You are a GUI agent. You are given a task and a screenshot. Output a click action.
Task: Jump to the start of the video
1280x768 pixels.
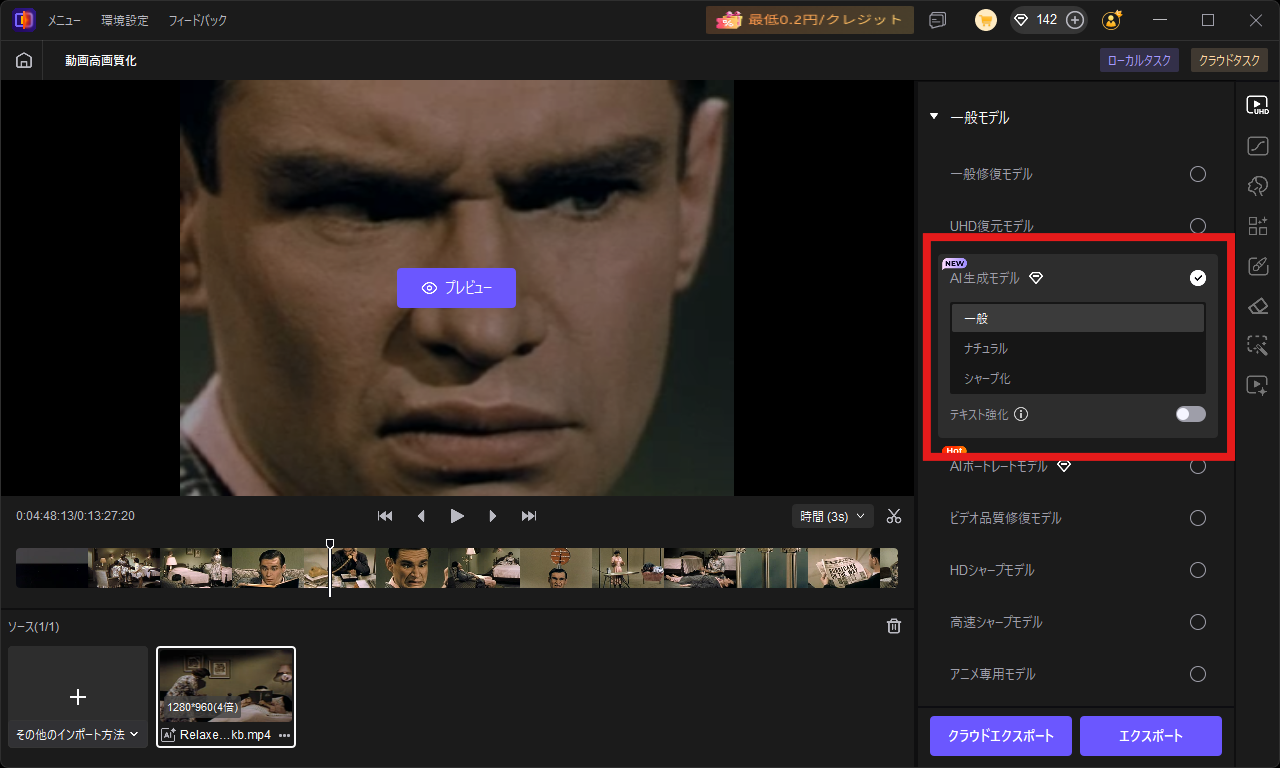point(385,516)
